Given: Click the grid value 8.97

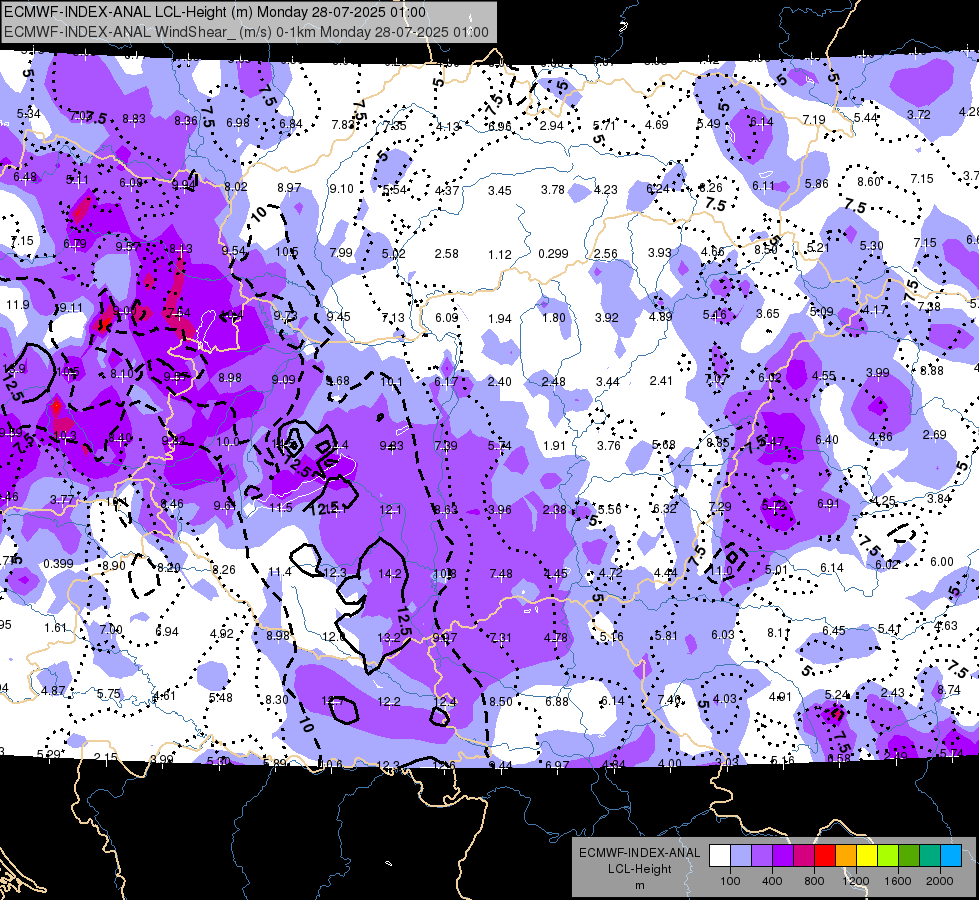Looking at the screenshot, I should pyautogui.click(x=289, y=187).
